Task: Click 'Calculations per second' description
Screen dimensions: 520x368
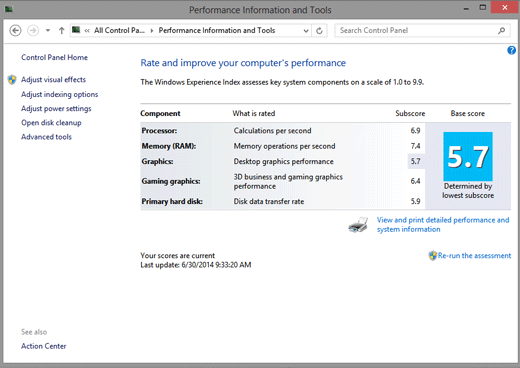Action: click(x=272, y=131)
